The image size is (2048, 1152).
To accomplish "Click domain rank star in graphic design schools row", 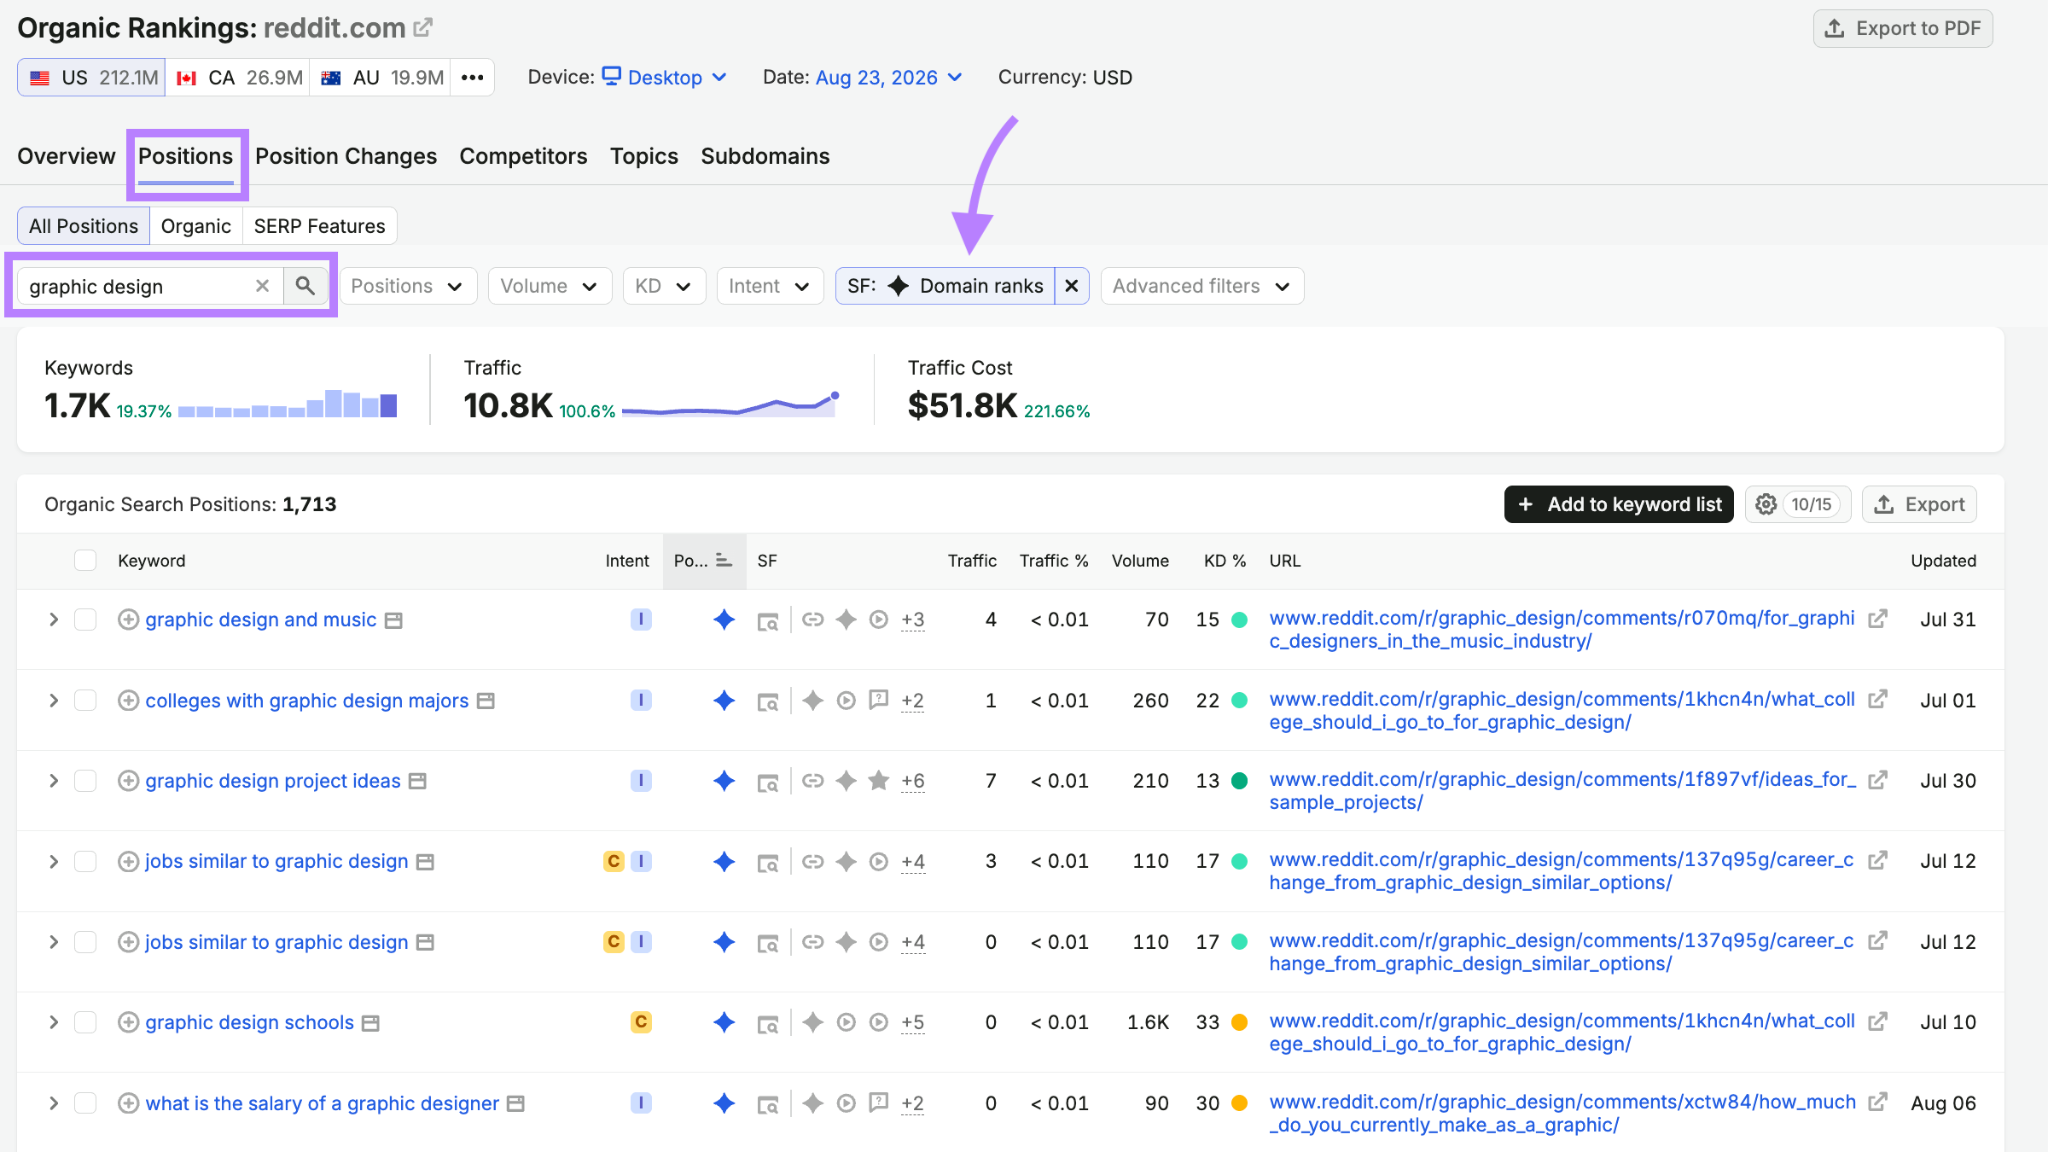I will click(x=724, y=1022).
